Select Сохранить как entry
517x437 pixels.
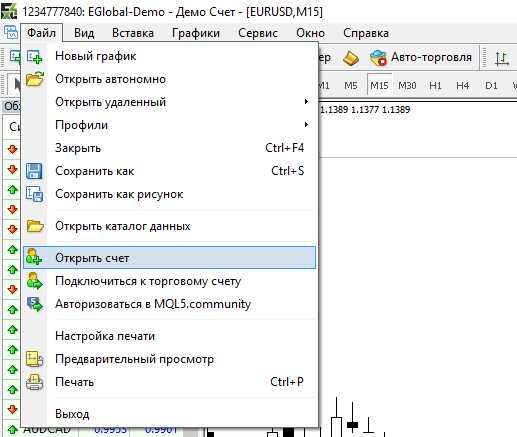[169, 171]
